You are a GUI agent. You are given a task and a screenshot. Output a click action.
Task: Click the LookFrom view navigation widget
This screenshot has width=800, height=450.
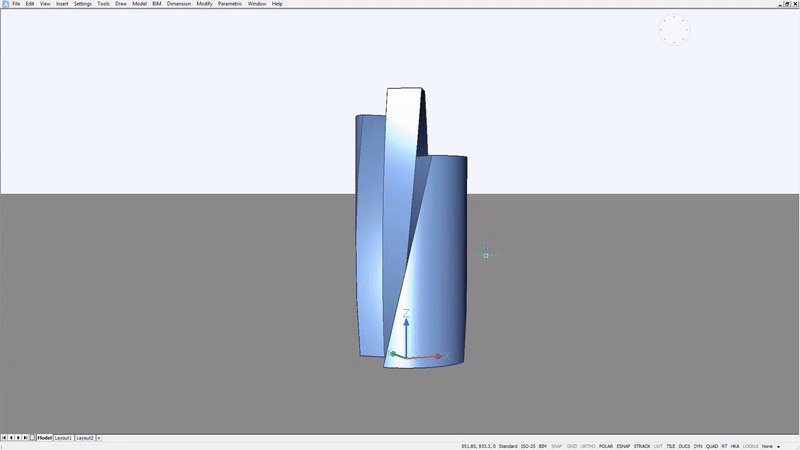point(674,30)
